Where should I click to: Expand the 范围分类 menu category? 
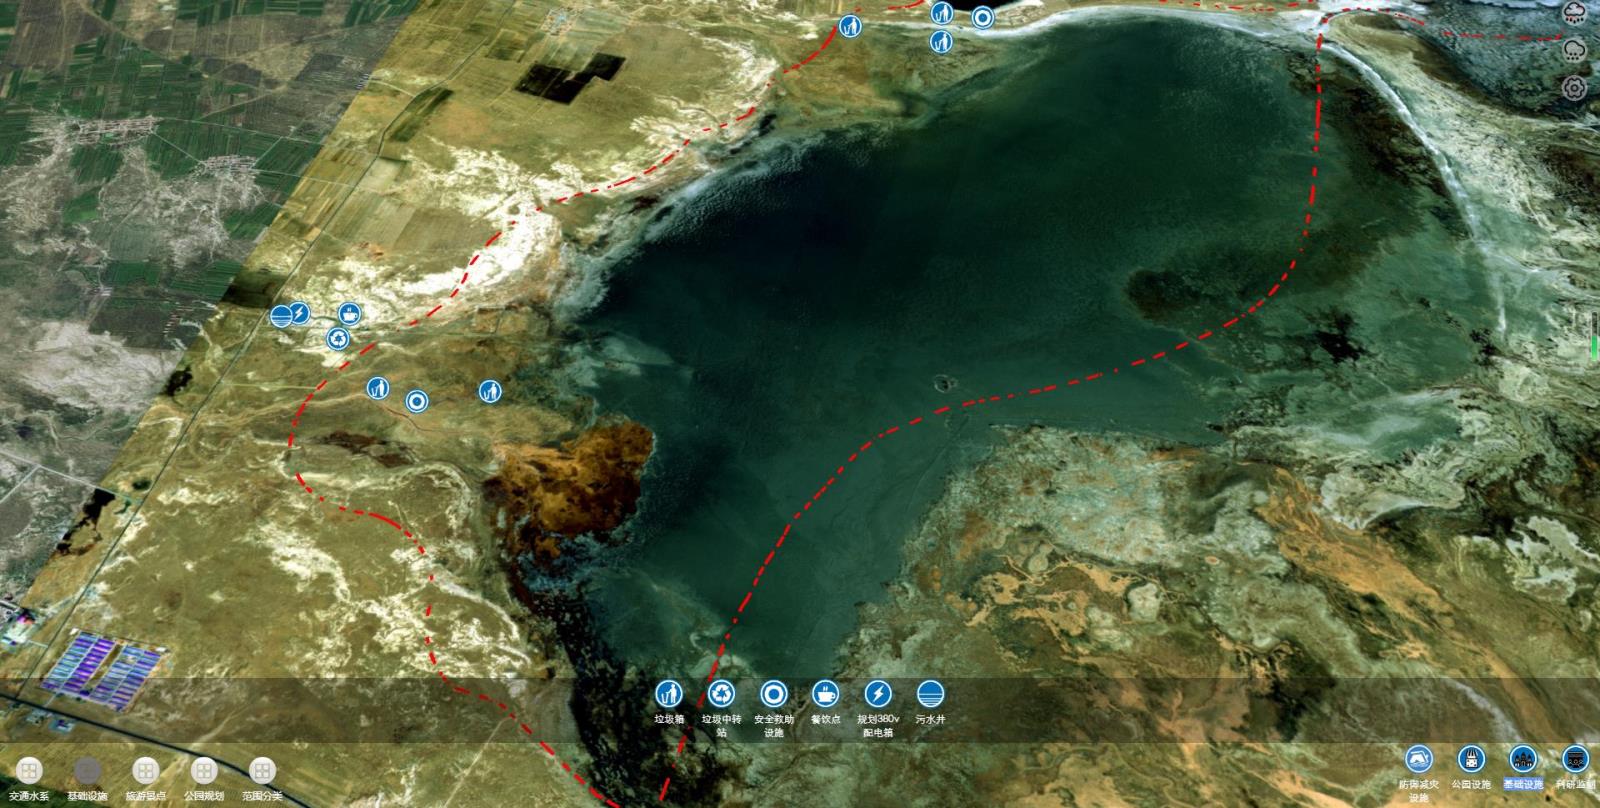point(262,771)
